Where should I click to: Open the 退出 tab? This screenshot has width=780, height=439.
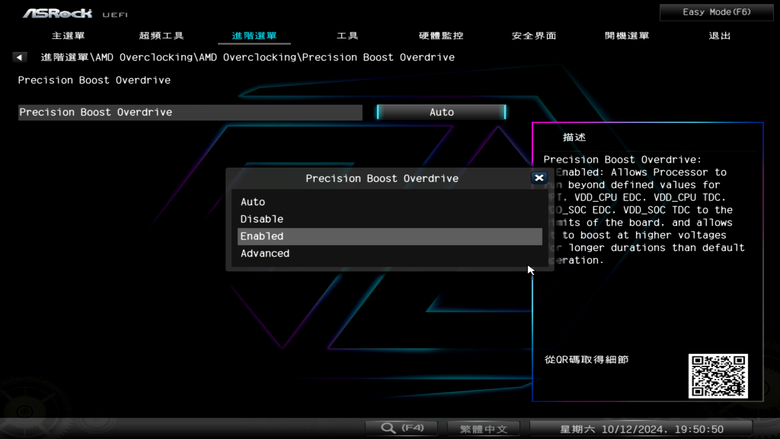720,36
